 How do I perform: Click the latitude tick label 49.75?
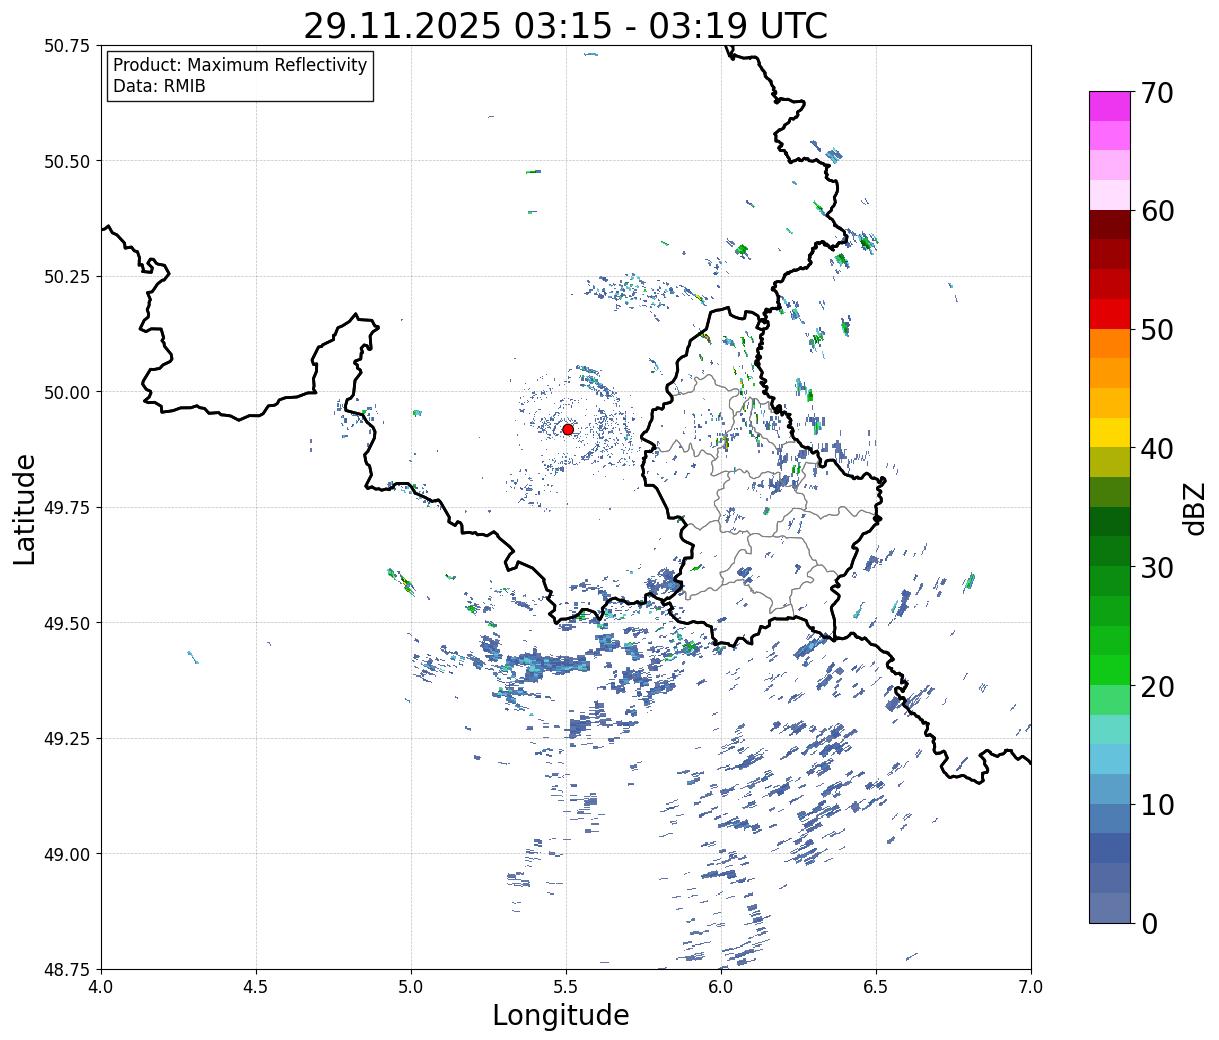click(67, 508)
